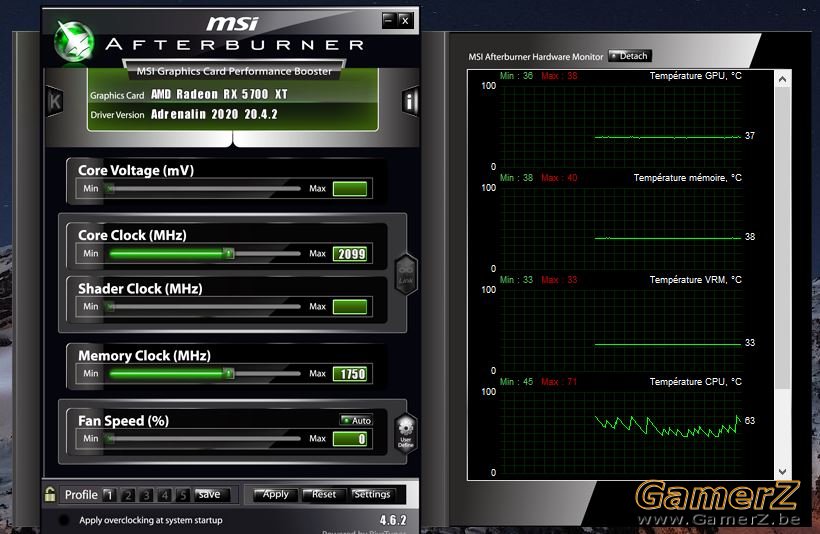Click the Reset button
This screenshot has height=534, width=820.
point(323,494)
